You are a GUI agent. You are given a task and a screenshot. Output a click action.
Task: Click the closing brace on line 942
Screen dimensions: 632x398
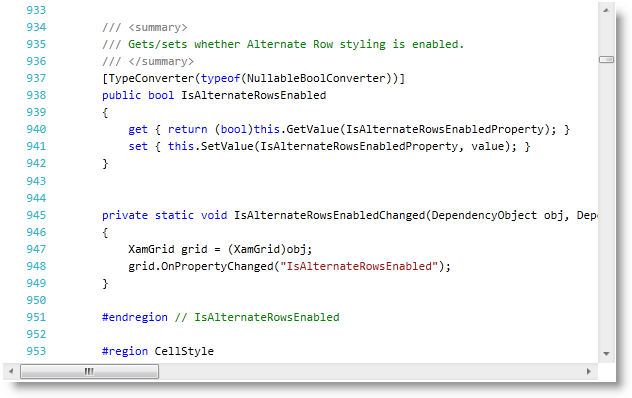click(x=105, y=164)
